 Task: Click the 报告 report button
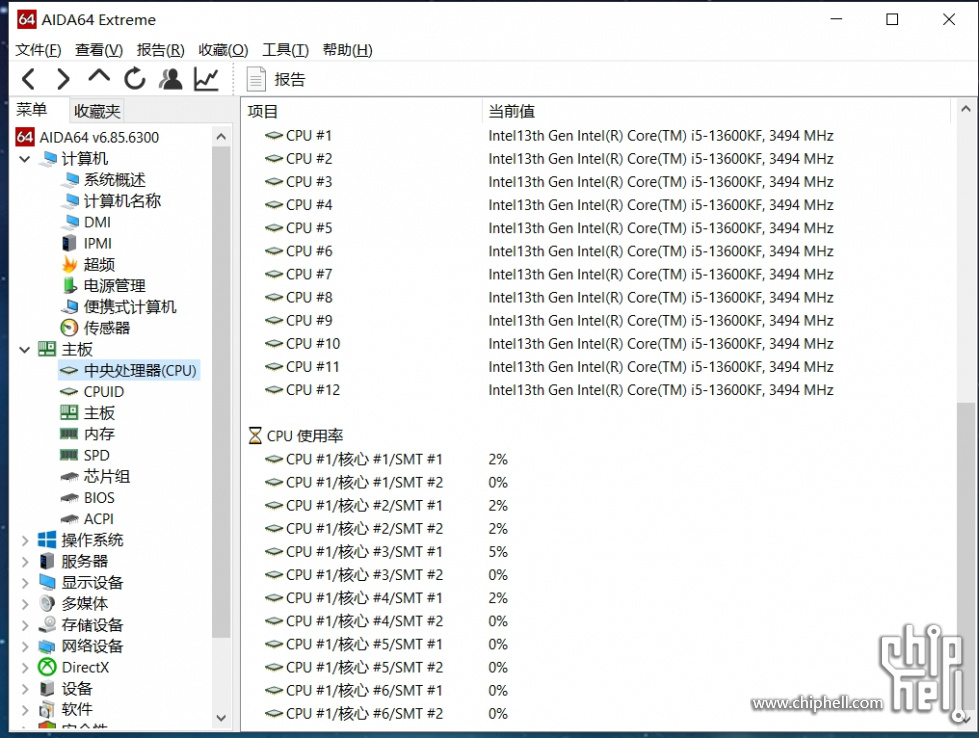click(x=276, y=79)
